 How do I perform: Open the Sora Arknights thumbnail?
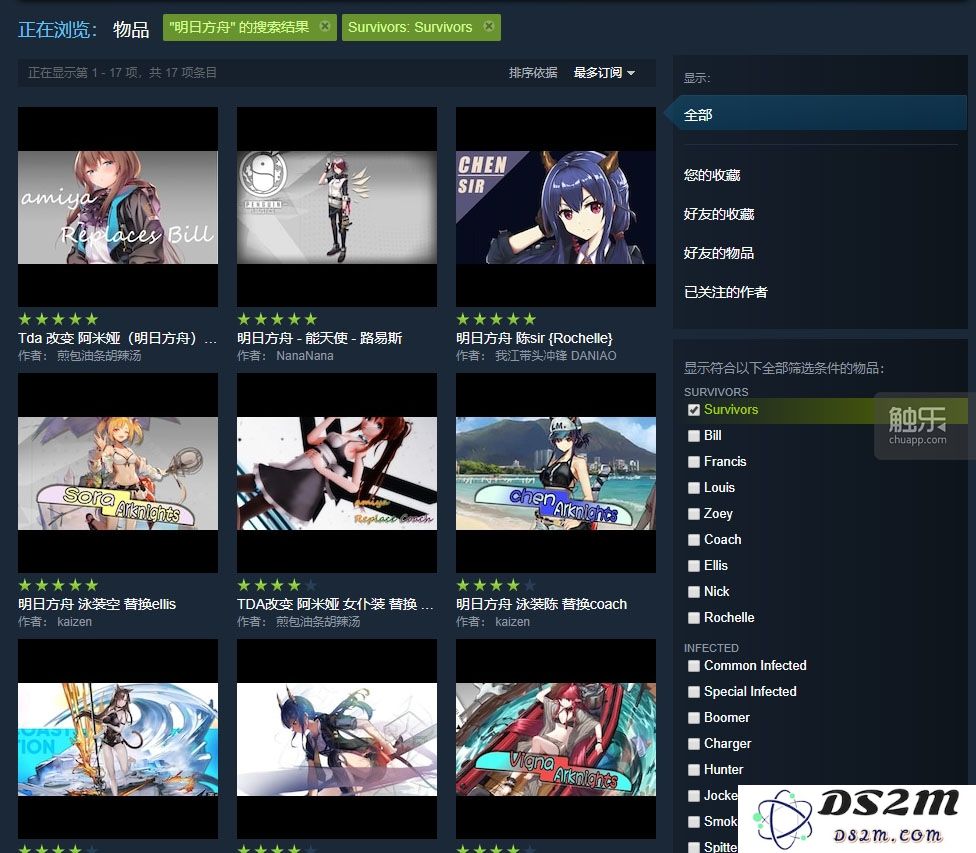(x=118, y=473)
